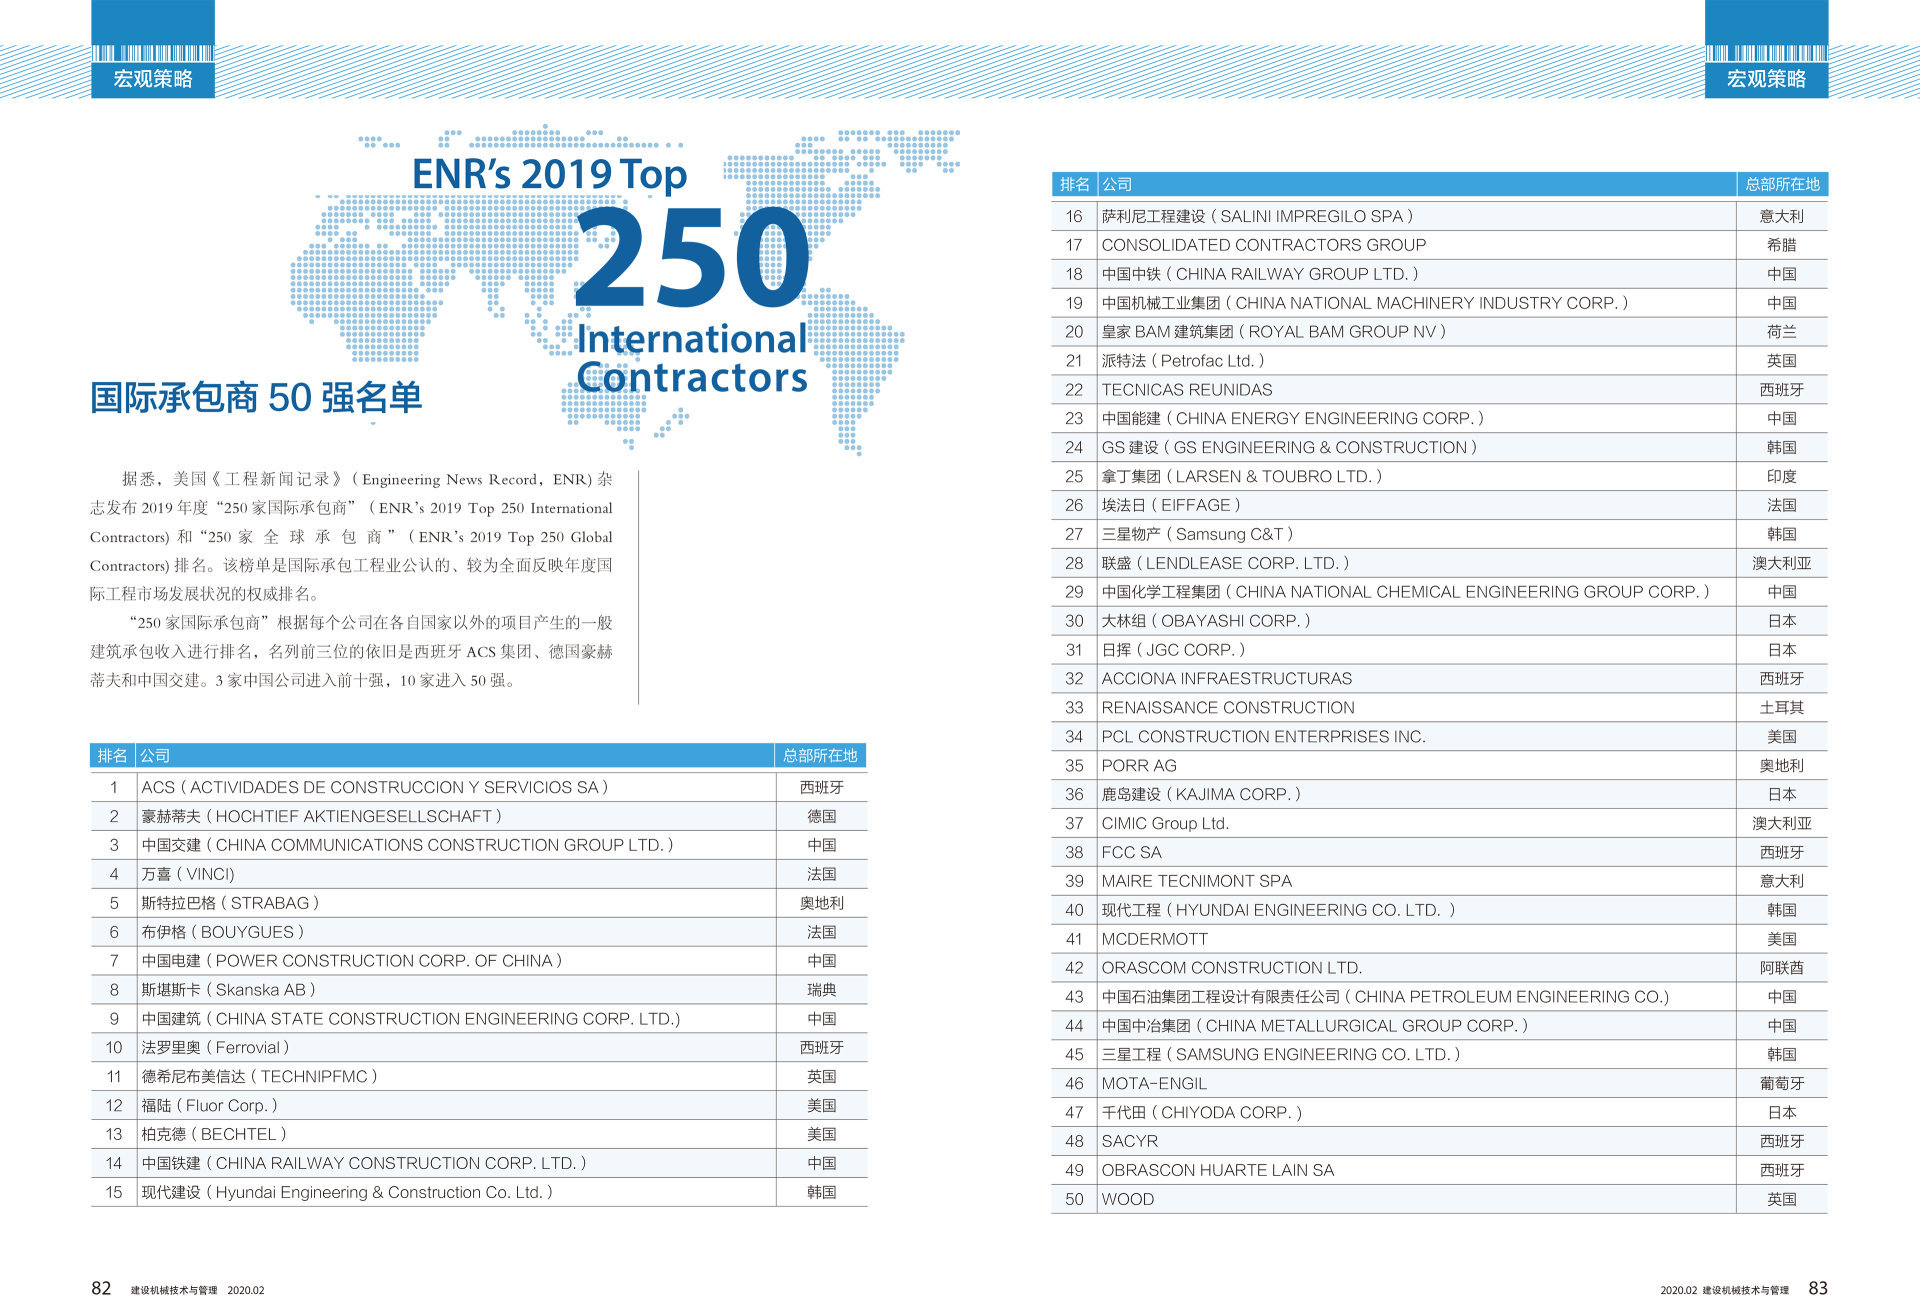
Task: Select row ACS ACTIVIDADES DE CONSTRUCCION Y SERVICIOS SA
Action: pyautogui.click(x=478, y=787)
